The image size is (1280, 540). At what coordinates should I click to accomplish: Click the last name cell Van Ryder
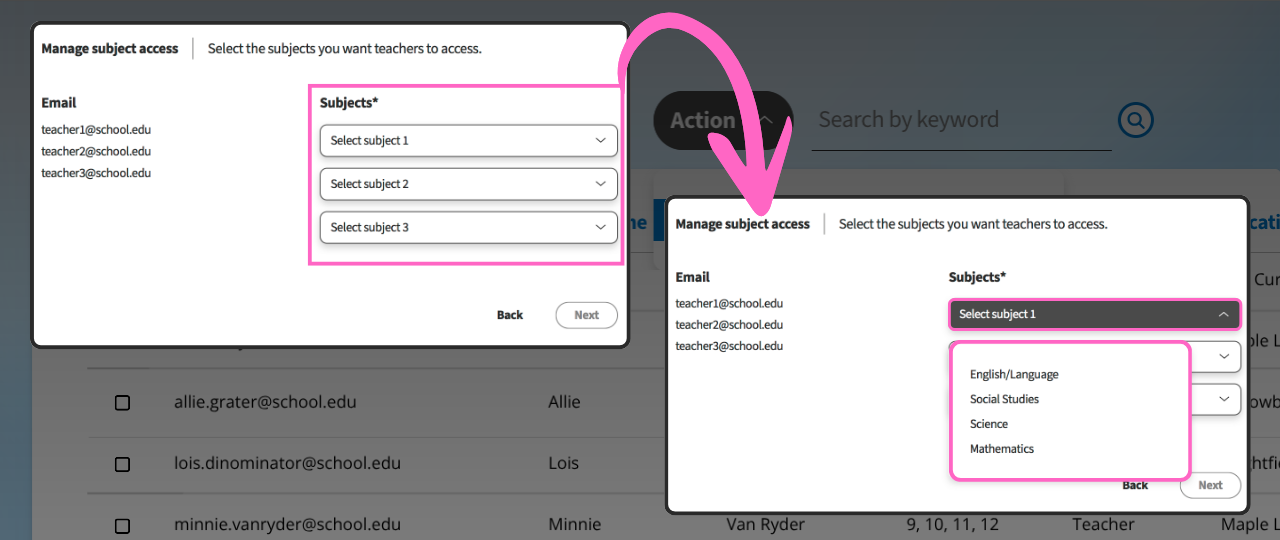765,525
